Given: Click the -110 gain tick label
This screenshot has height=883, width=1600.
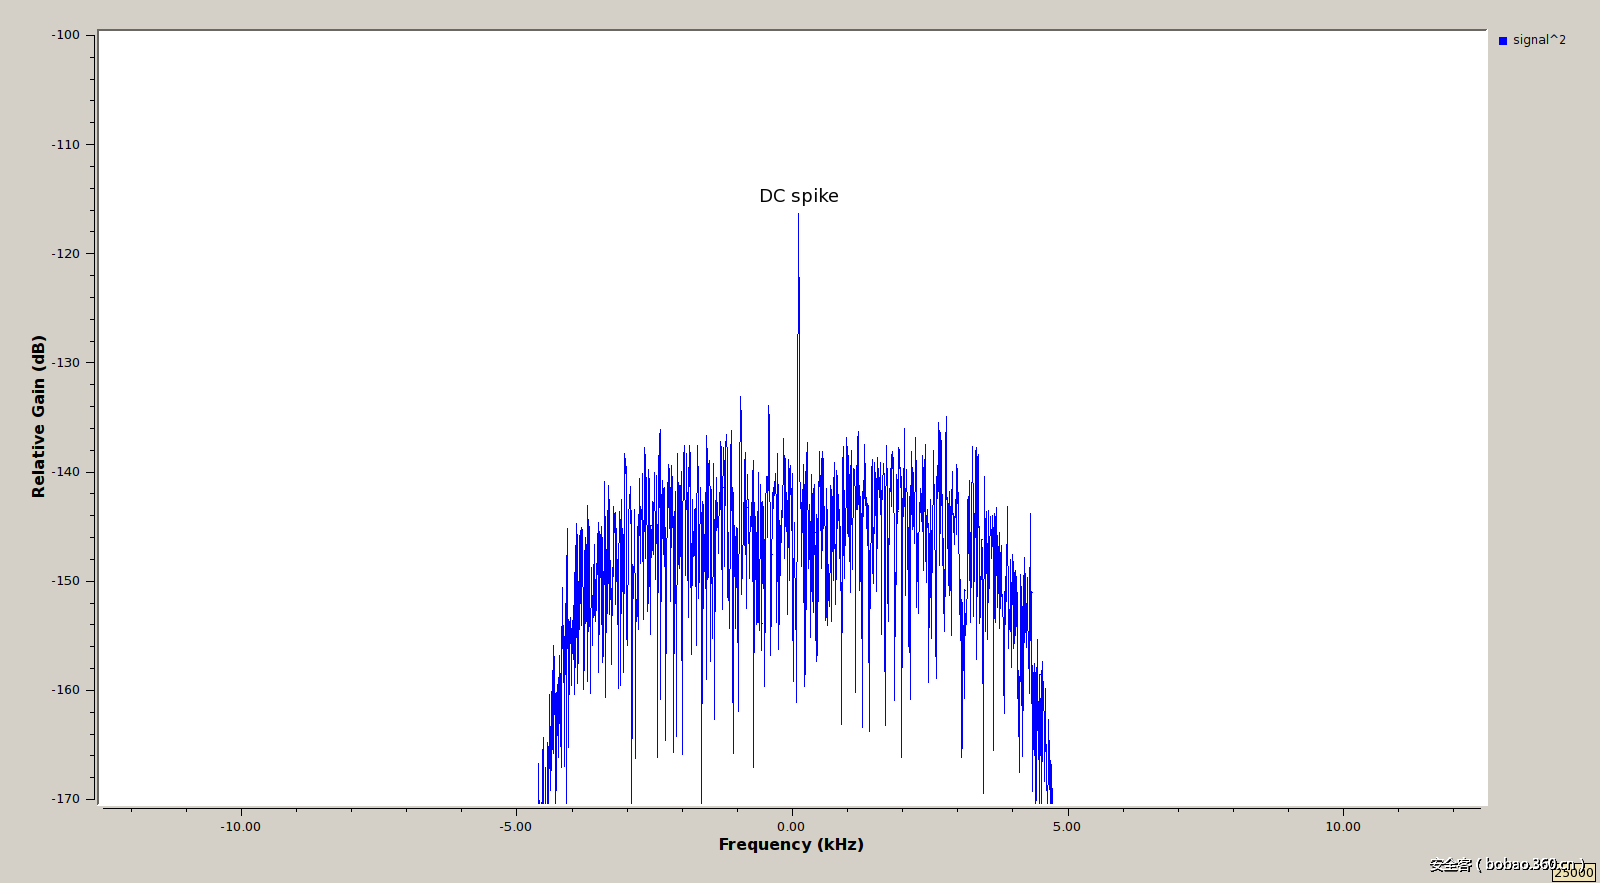Looking at the screenshot, I should click(66, 144).
